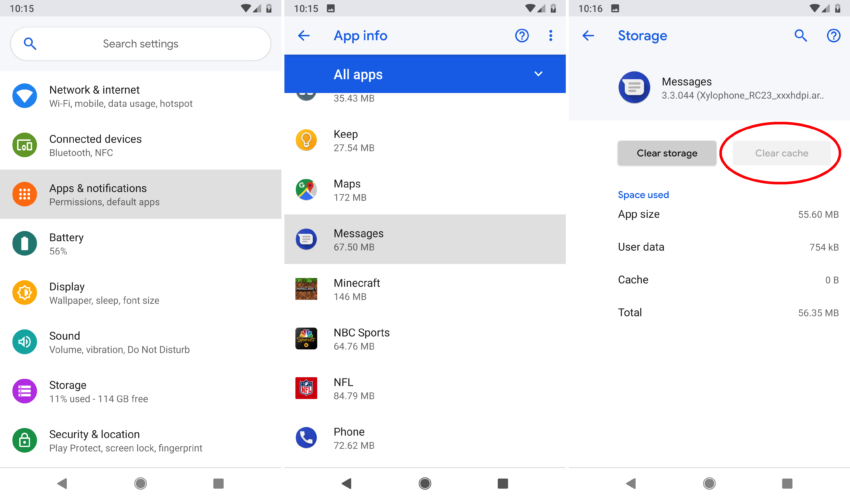Tap recents button on App info screen
The width and height of the screenshot is (850, 500).
pyautogui.click(x=503, y=483)
